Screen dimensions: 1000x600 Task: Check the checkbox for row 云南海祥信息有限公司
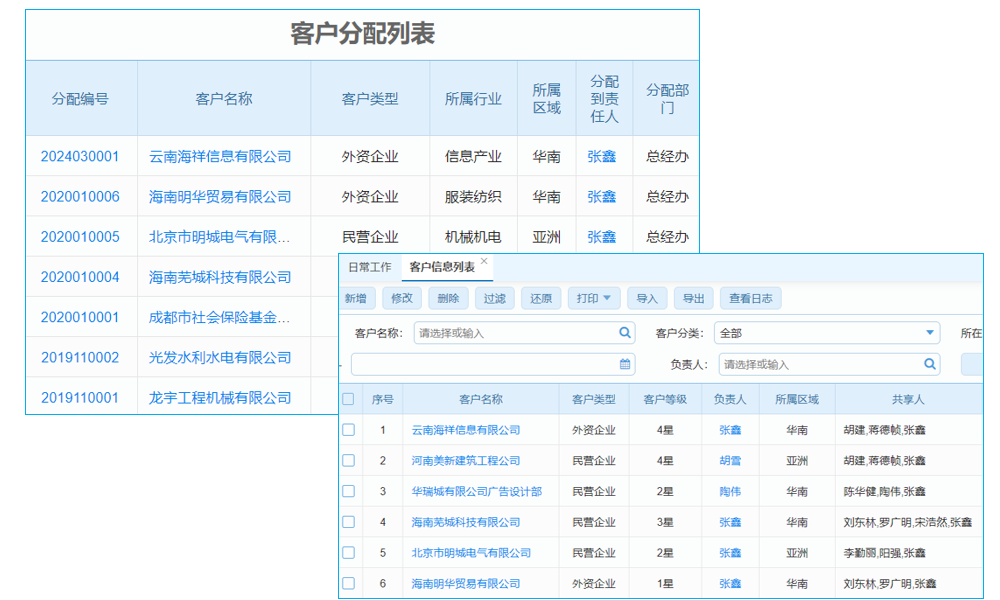click(x=349, y=429)
